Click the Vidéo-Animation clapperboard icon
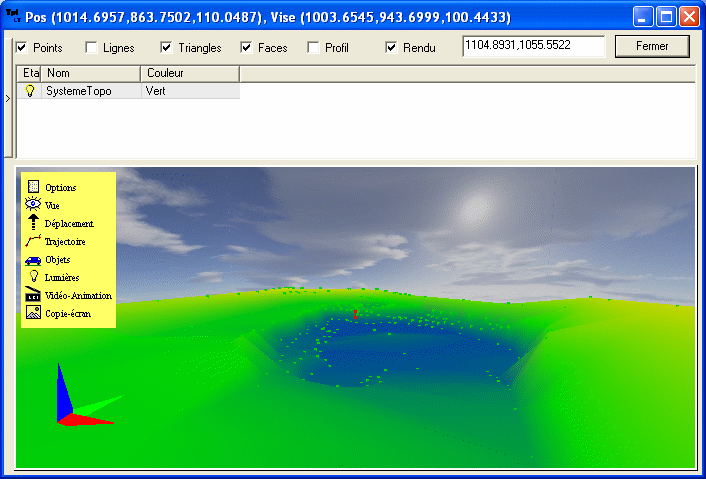Screen dimensions: 706x479 coord(33,295)
